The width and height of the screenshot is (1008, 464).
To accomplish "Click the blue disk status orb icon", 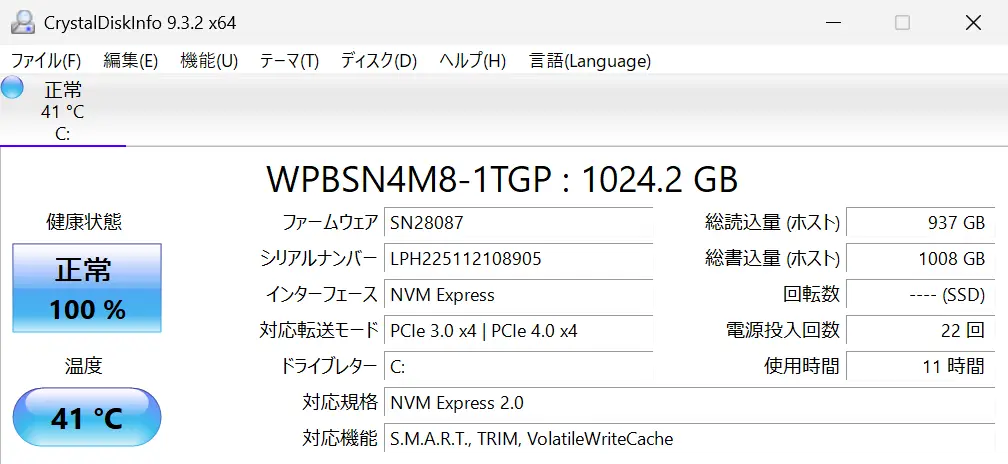I will [13, 88].
